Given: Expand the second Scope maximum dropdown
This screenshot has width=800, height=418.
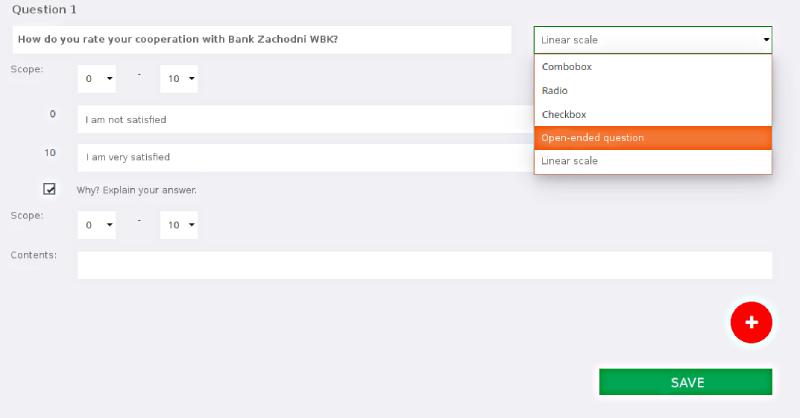Looking at the screenshot, I should [x=179, y=225].
